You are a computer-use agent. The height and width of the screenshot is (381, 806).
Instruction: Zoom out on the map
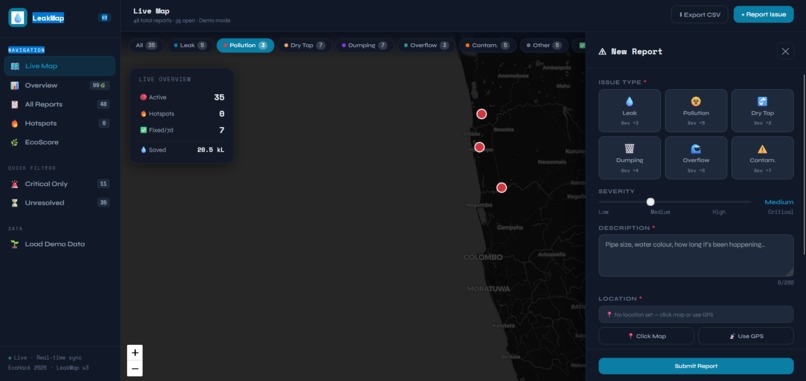pyautogui.click(x=135, y=369)
